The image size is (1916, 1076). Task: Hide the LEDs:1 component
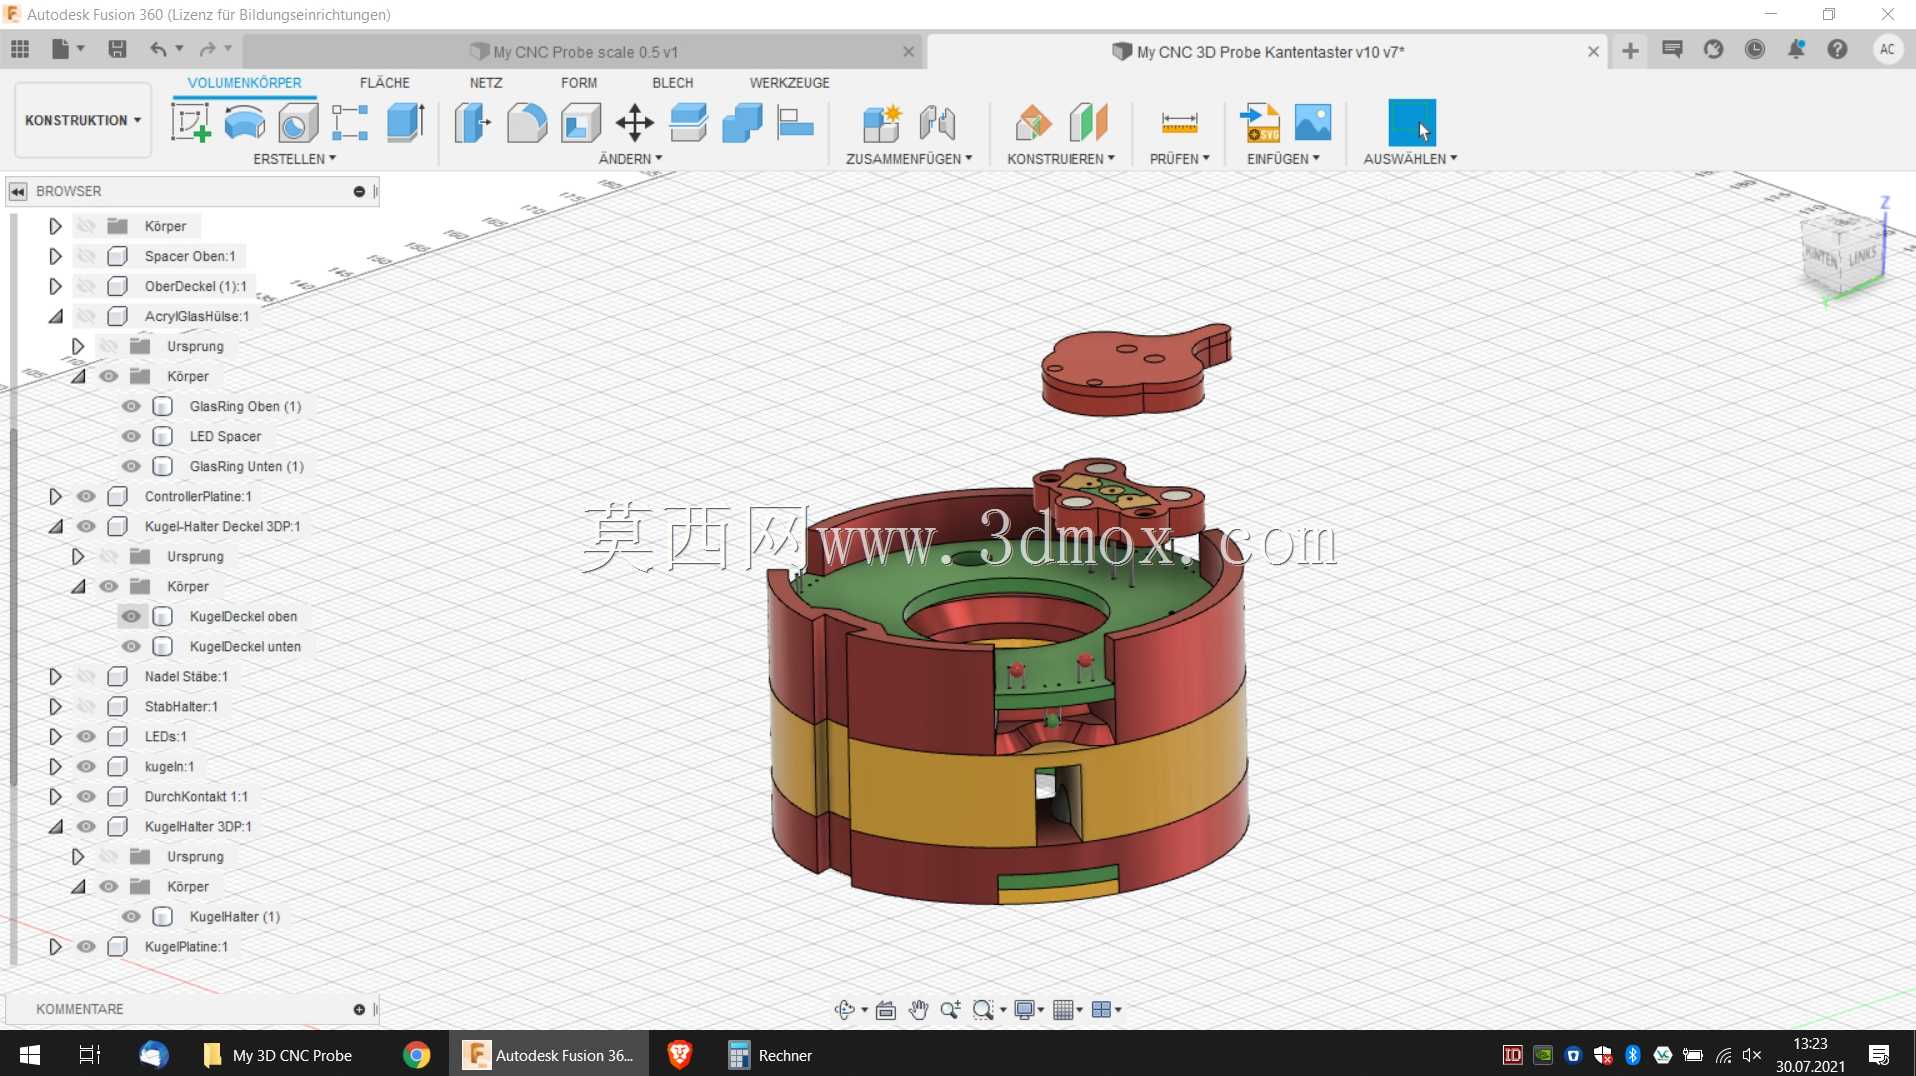[86, 736]
